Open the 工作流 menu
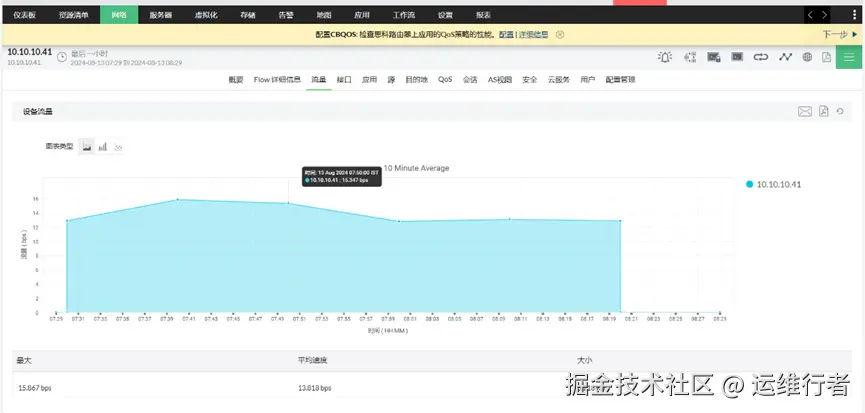Image resolution: width=865 pixels, height=413 pixels. [404, 15]
